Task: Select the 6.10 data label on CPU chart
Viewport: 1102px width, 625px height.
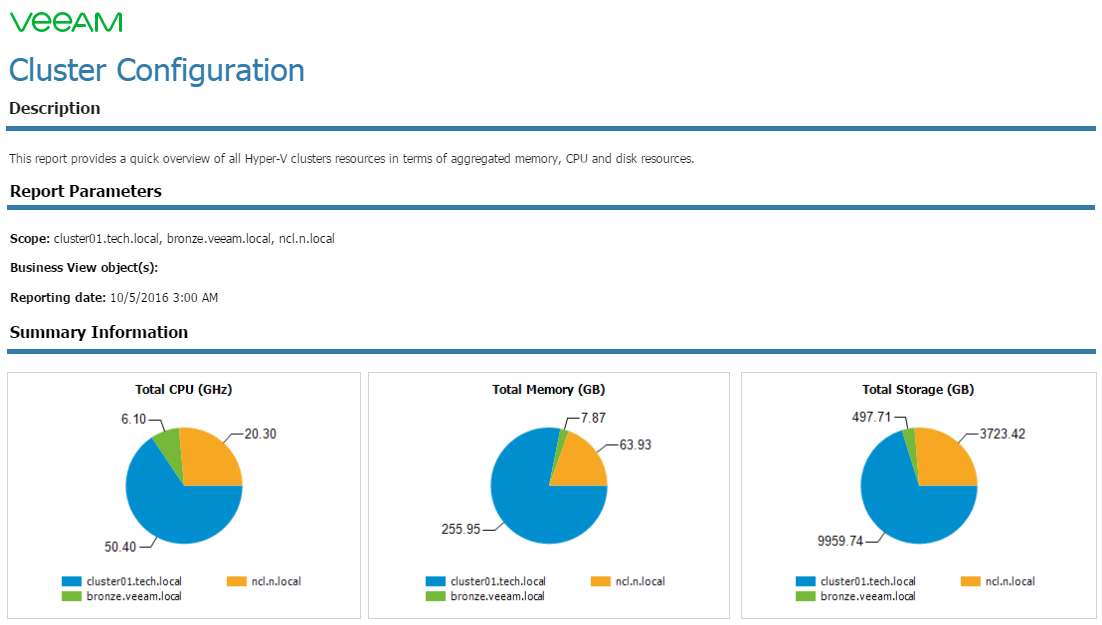Action: 134,419
